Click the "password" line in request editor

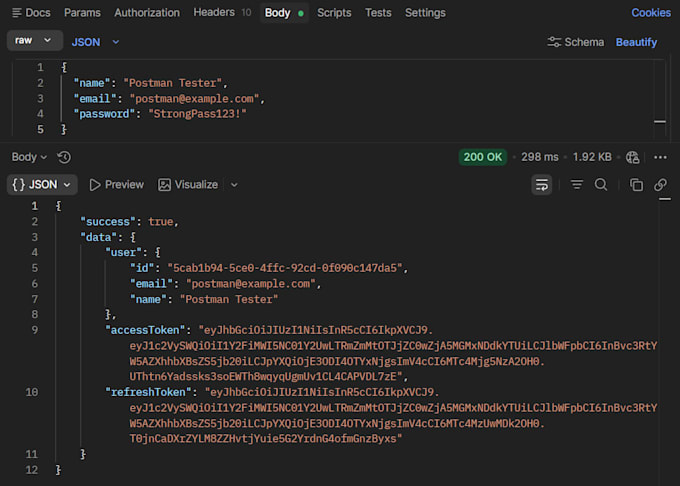click(x=160, y=114)
